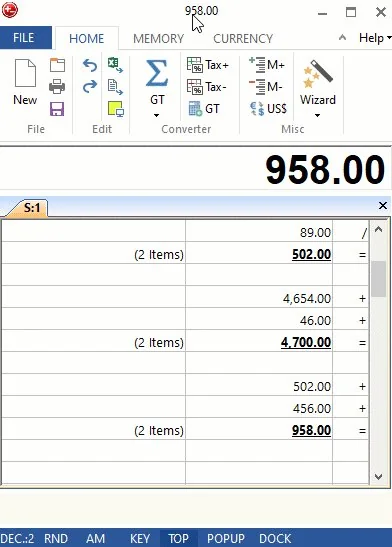The image size is (392, 547).
Task: Click the + operator beside 456.00
Action: 362,409
